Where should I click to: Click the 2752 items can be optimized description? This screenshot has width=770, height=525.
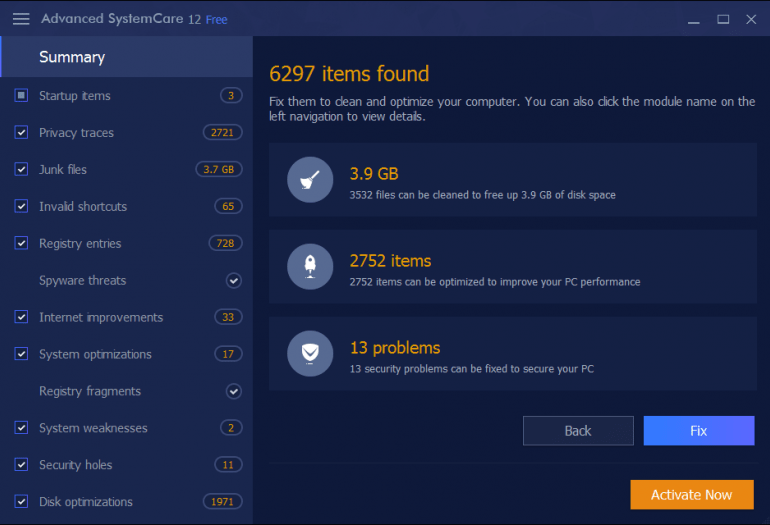(495, 282)
